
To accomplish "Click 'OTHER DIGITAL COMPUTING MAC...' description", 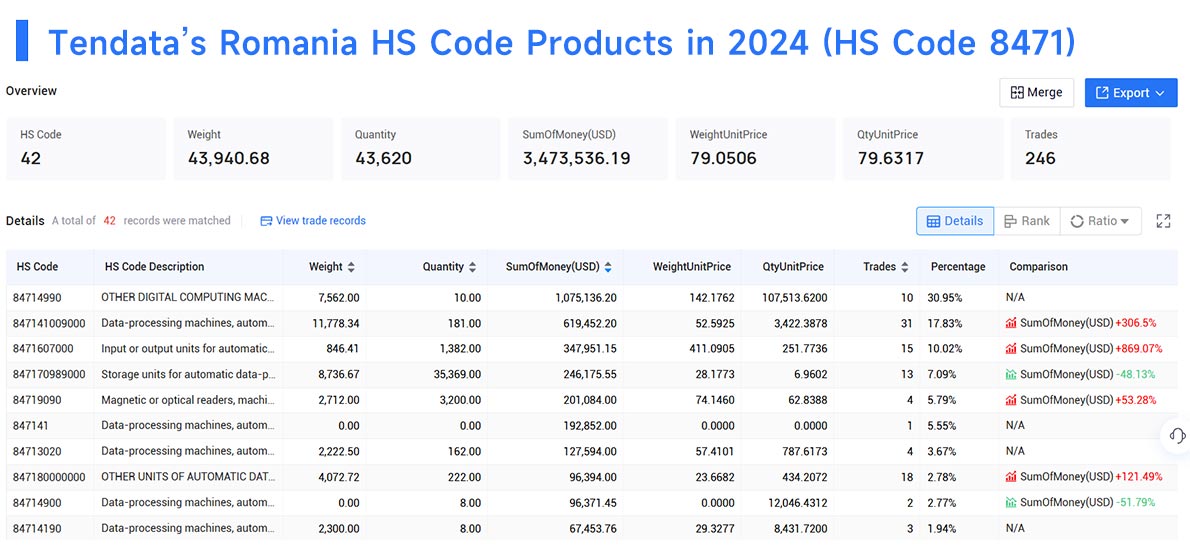I will 188,297.
